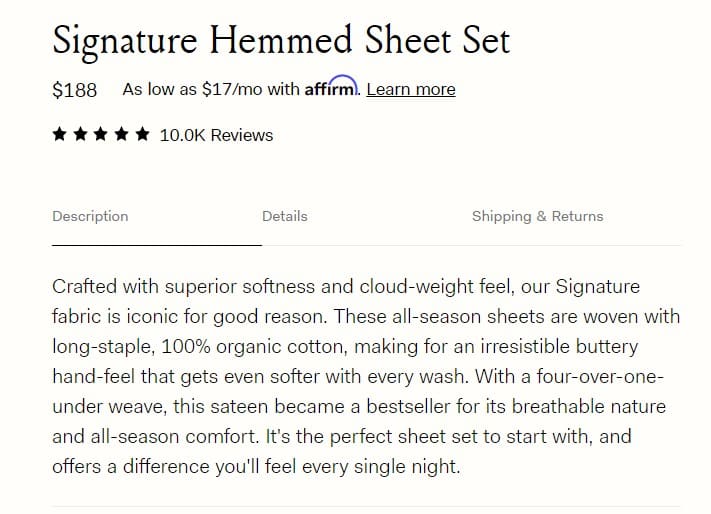The width and height of the screenshot is (711, 514).
Task: Click the As low as $17/mo text
Action: [x=192, y=89]
